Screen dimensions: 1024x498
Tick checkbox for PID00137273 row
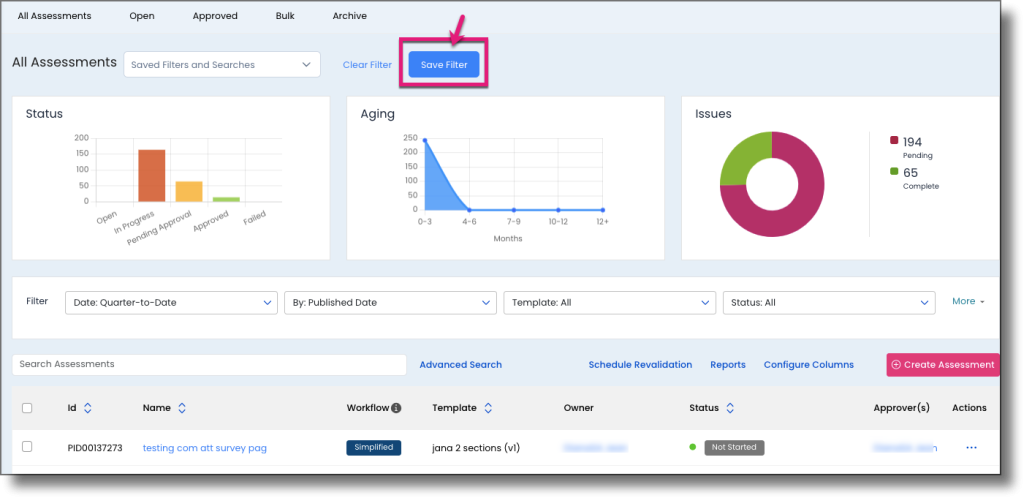27,447
